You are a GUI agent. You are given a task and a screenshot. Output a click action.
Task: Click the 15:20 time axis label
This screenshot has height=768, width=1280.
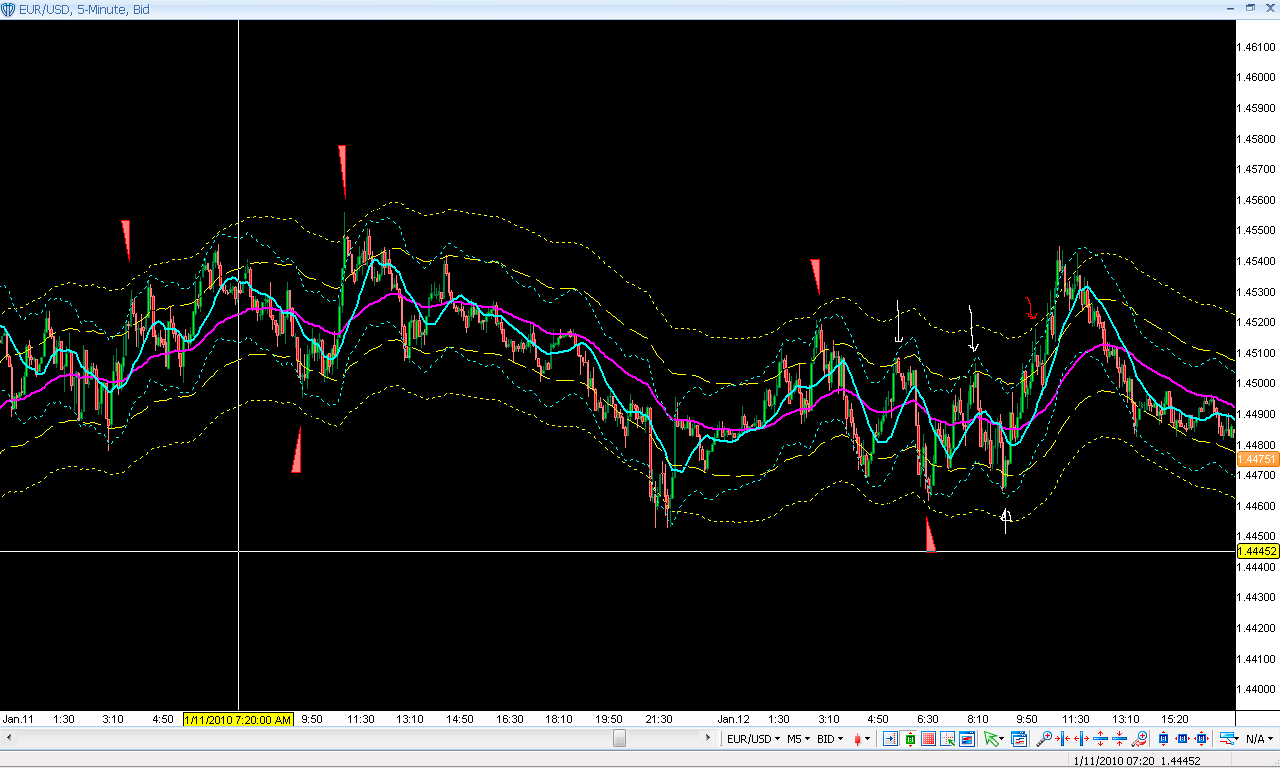click(x=1175, y=719)
